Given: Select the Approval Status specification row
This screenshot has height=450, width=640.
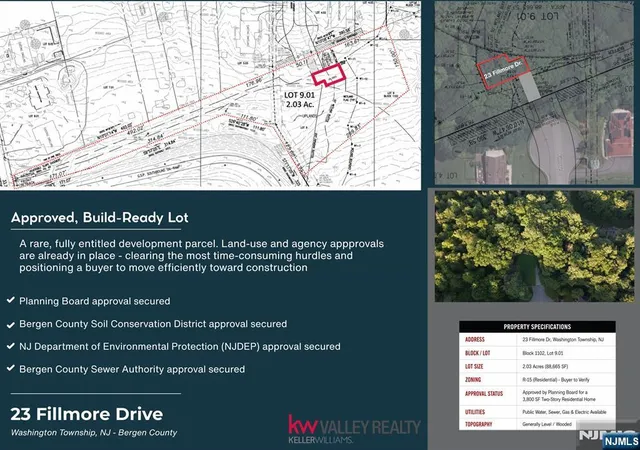Looking at the screenshot, I should pos(537,396).
